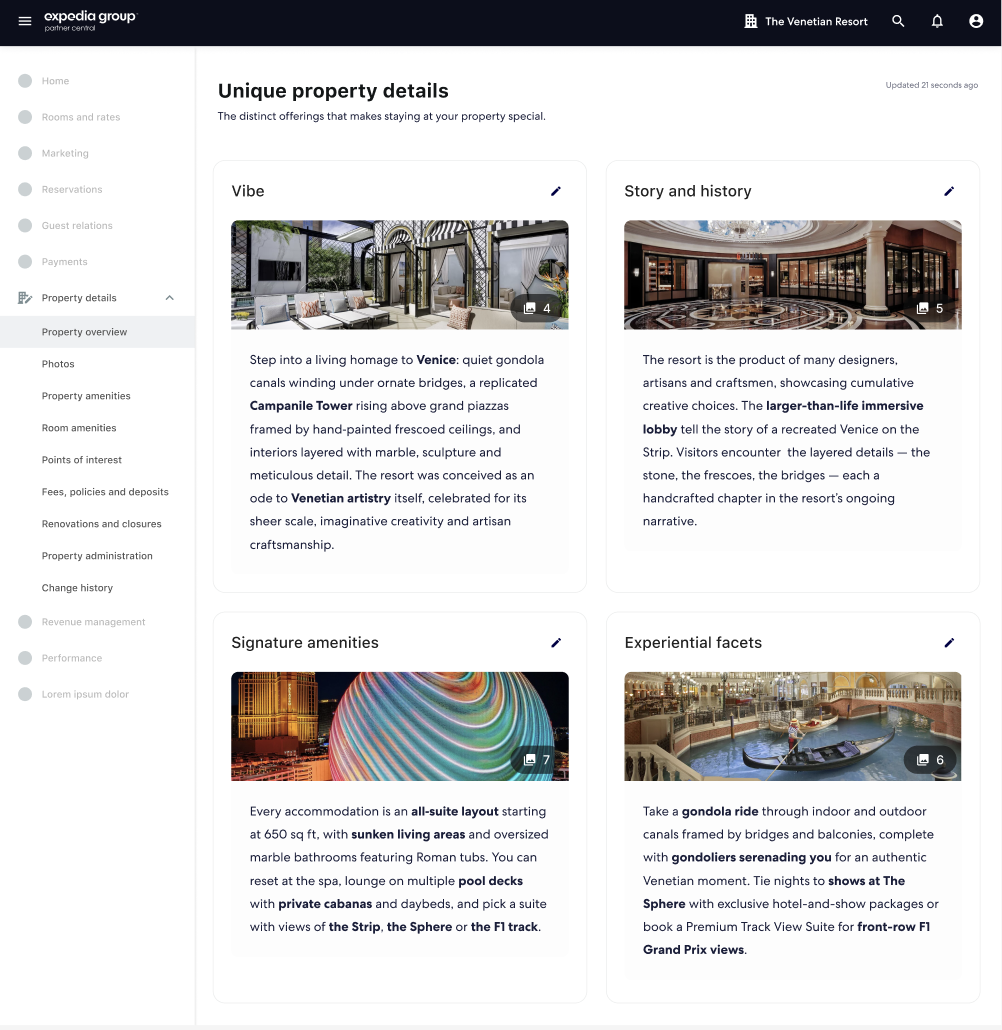Click the Property details section label

pos(79,298)
